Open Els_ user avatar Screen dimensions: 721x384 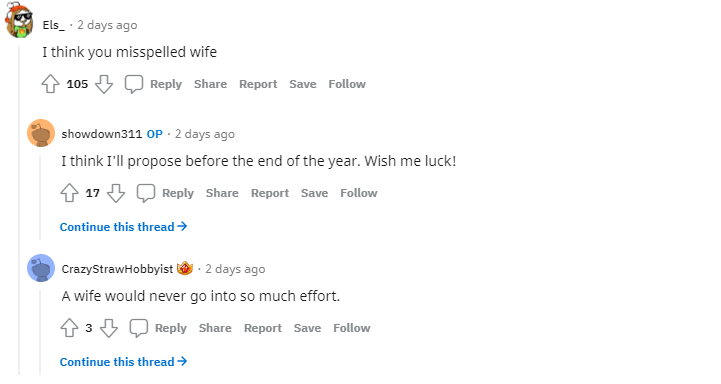[x=19, y=21]
